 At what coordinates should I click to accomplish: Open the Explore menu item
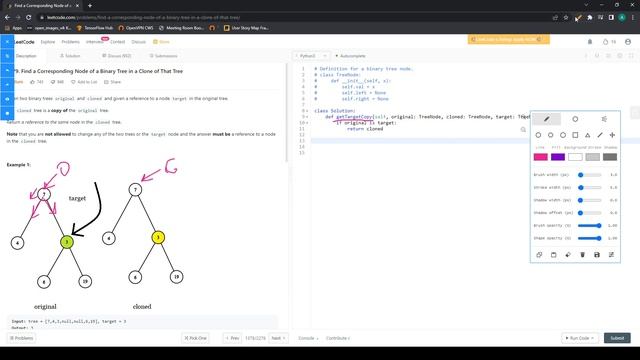pyautogui.click(x=48, y=42)
